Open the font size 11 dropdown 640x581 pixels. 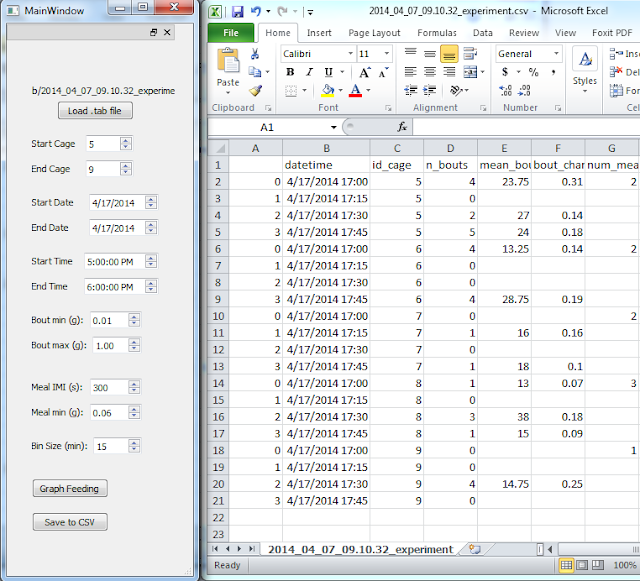tap(386, 53)
